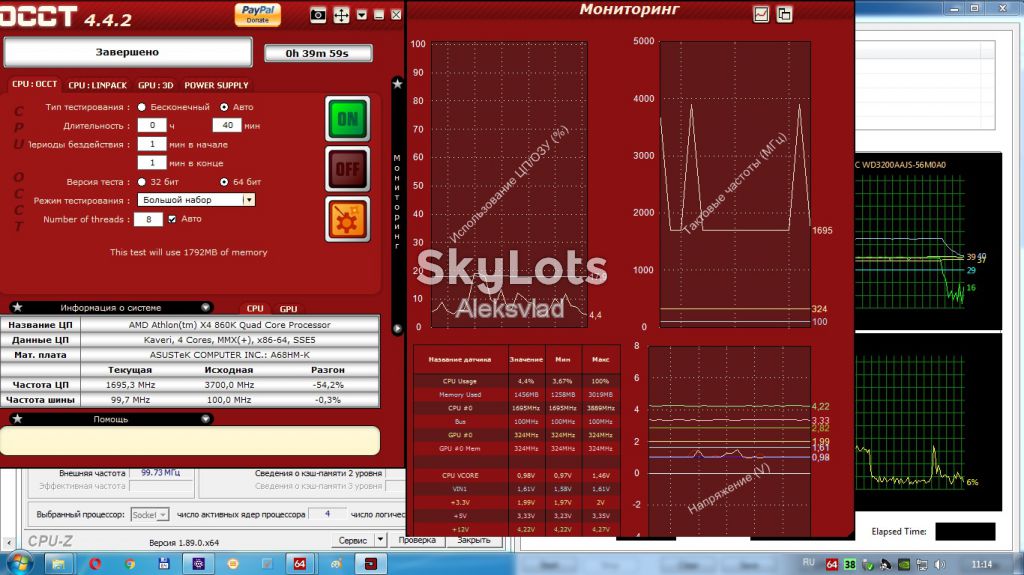
Task: Click the processor name AMD Athlon X4 860K
Action: click(x=229, y=325)
